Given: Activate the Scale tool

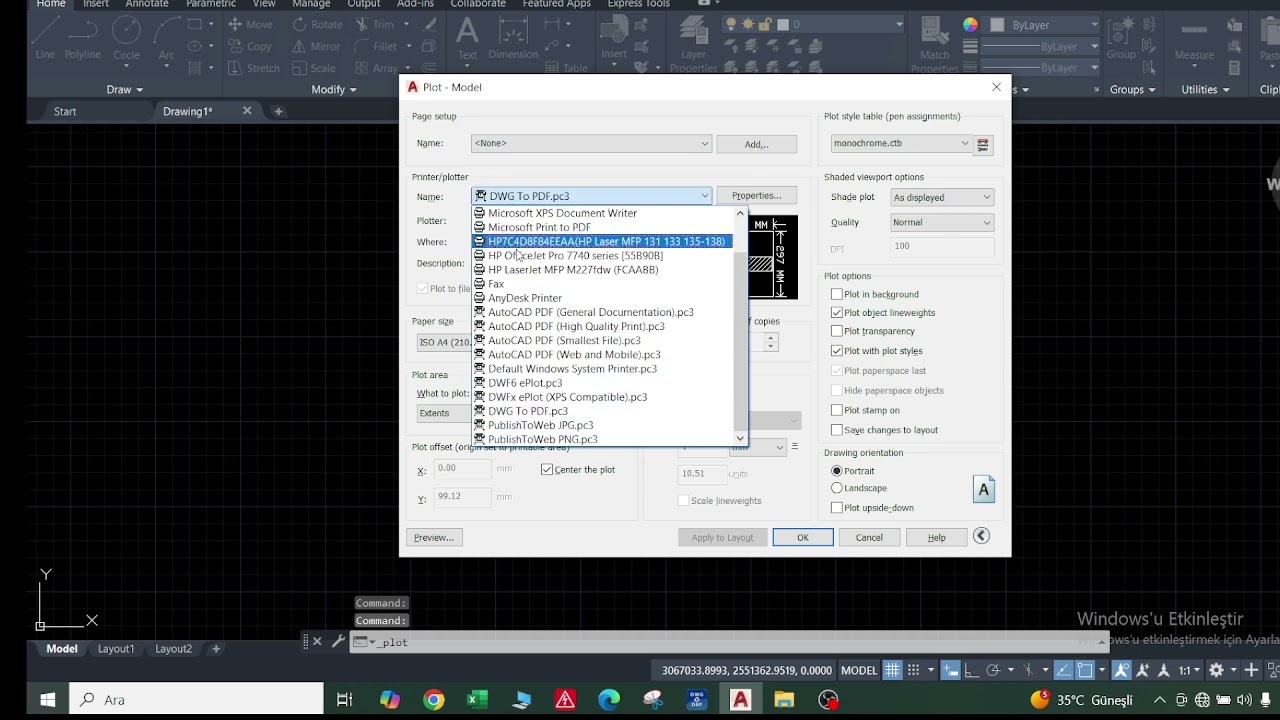Looking at the screenshot, I should [314, 68].
